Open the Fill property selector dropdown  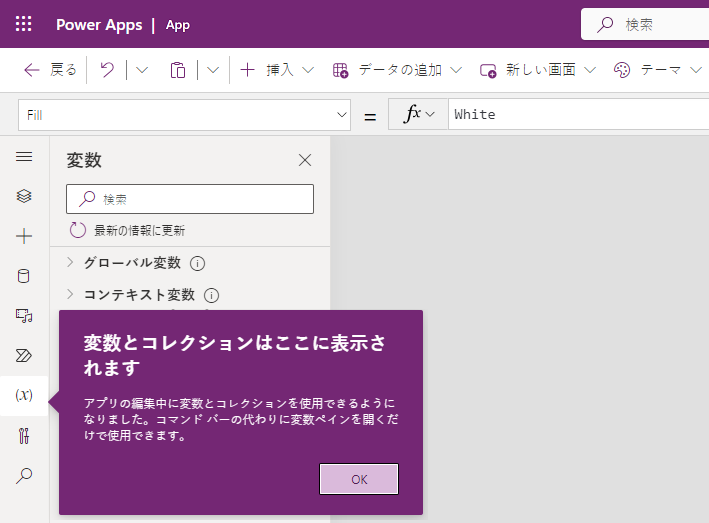[x=184, y=115]
